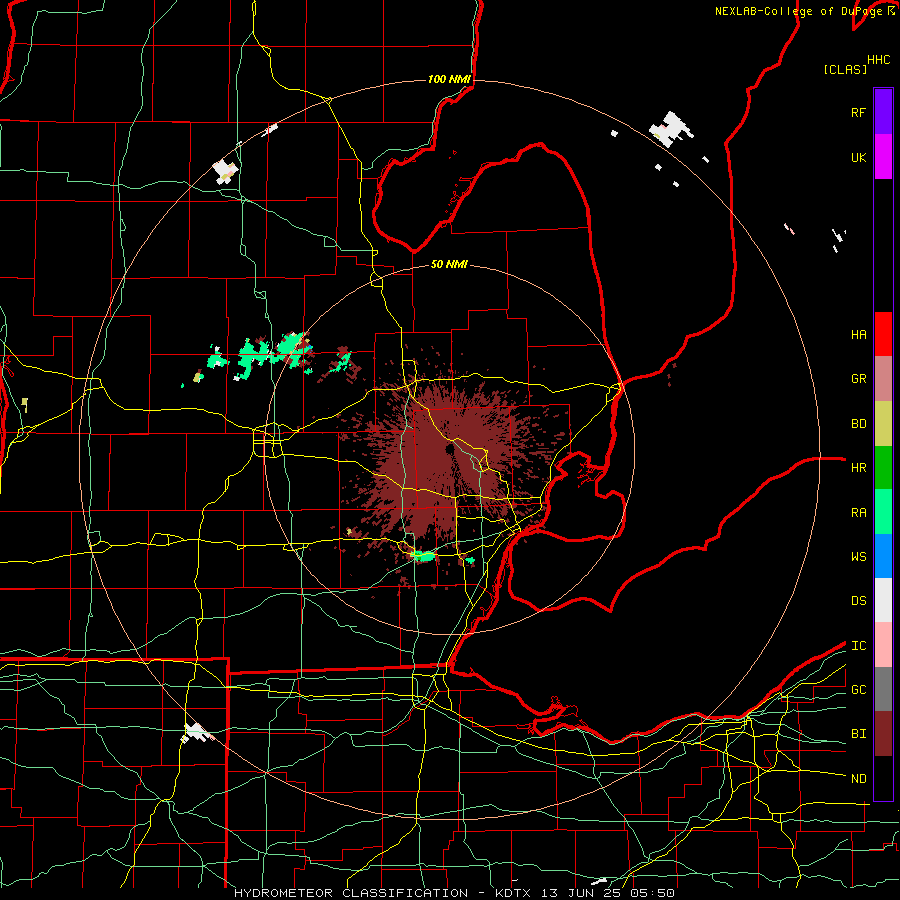Viewport: 900px width, 900px height.
Task: Click the dark red BI biological swatch
Action: 883,734
